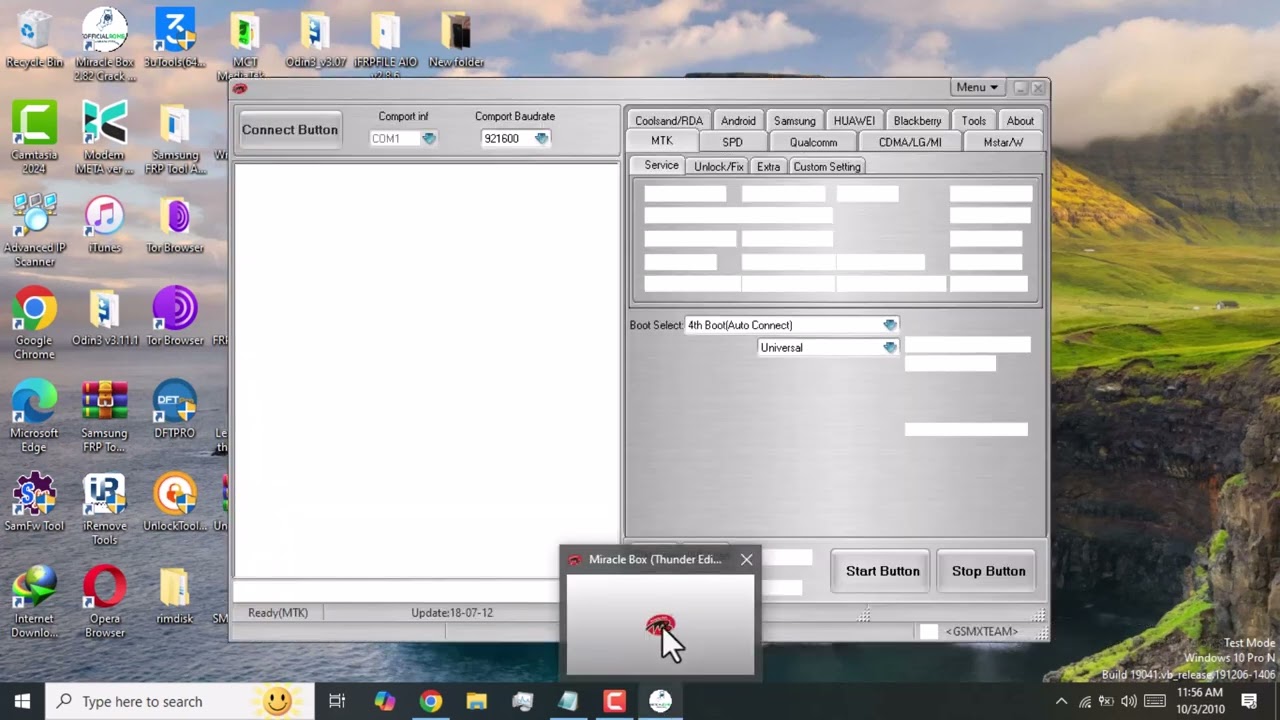Open Tor Browser icon beside iTunes
Image resolution: width=1280 pixels, height=720 pixels.
(x=175, y=225)
